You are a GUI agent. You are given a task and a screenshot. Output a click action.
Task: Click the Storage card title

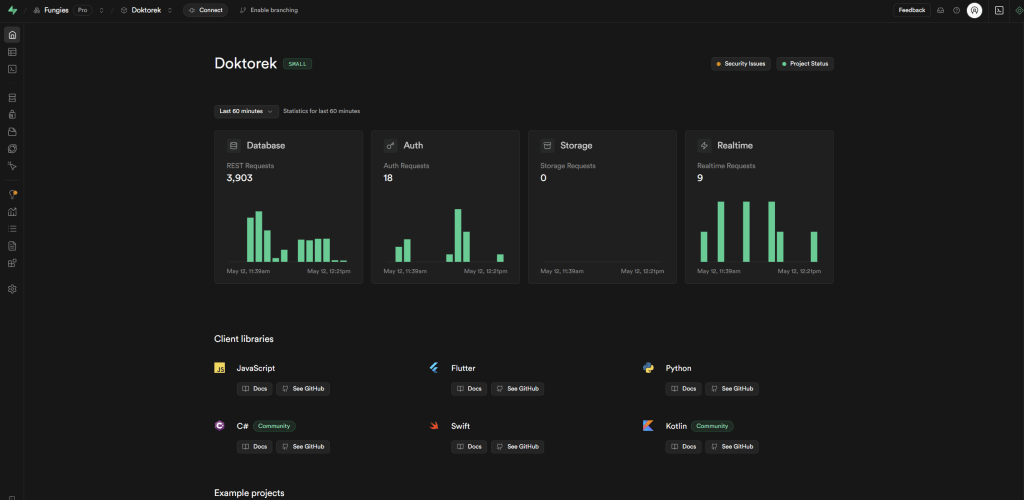pyautogui.click(x=576, y=146)
